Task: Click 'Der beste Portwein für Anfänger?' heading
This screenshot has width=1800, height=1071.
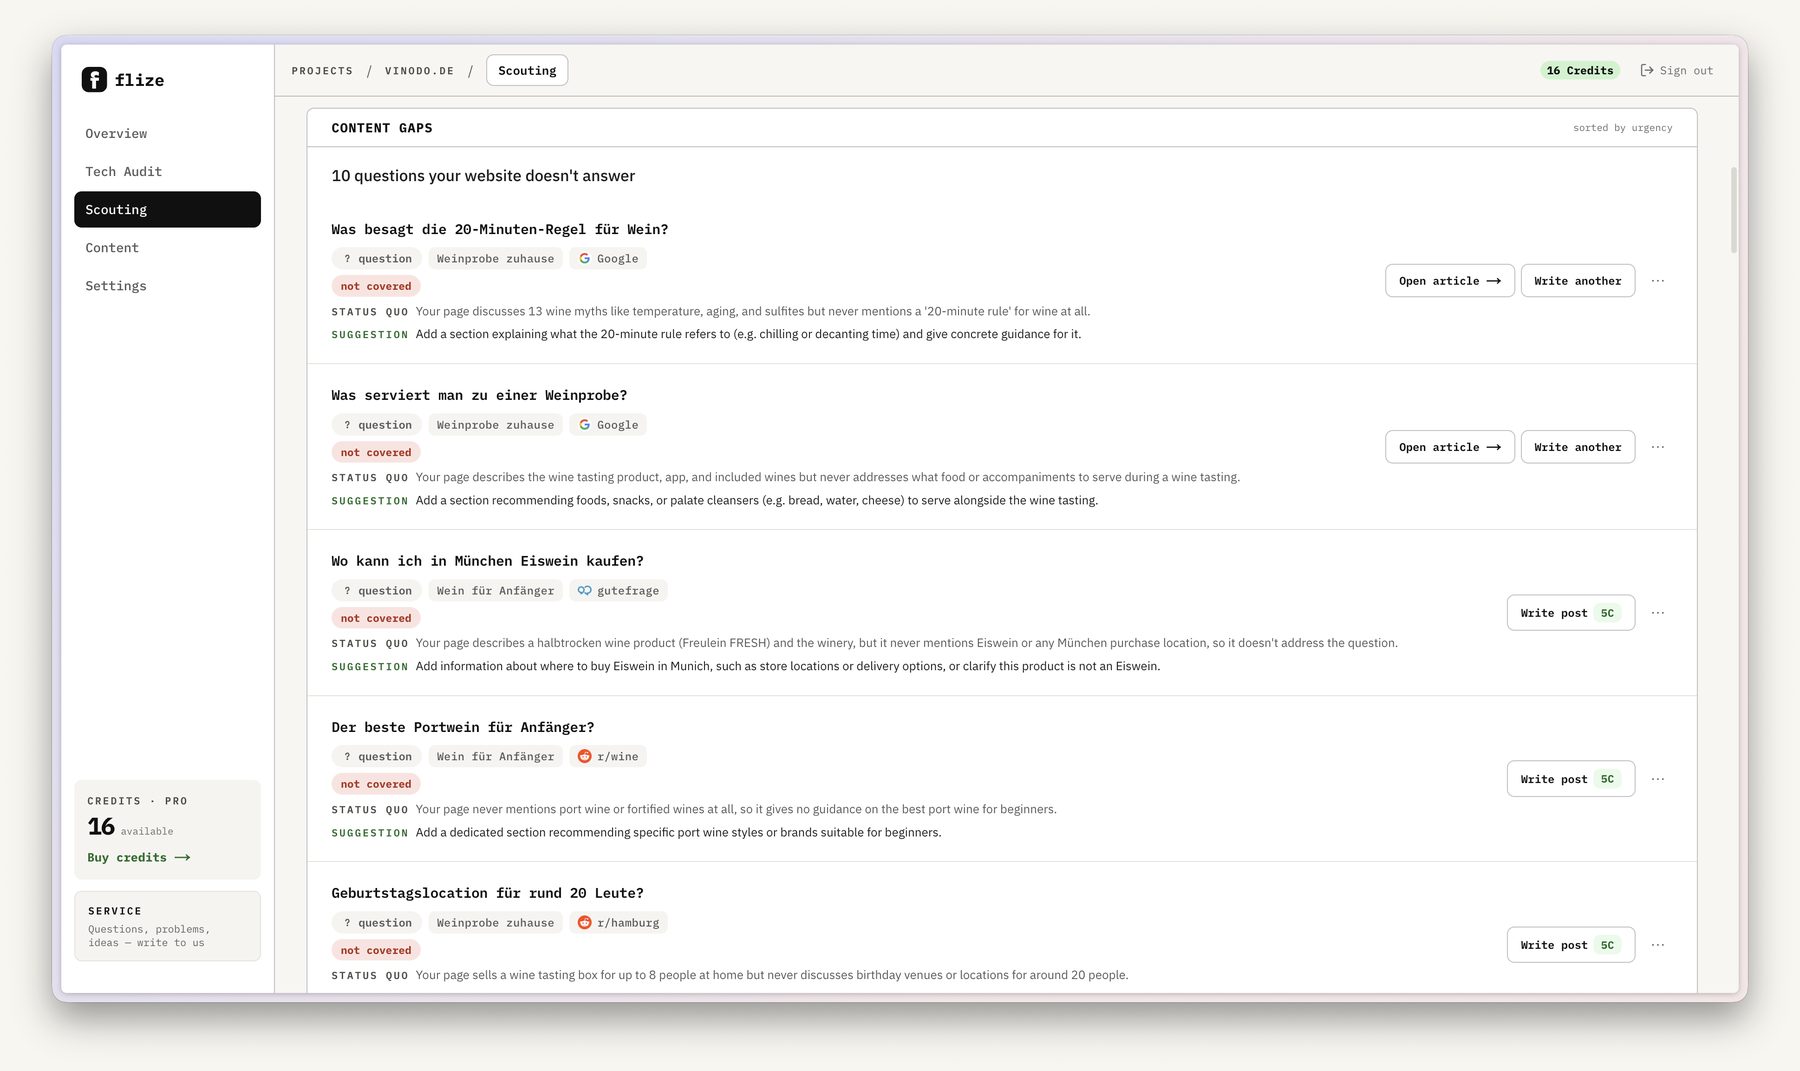Action: [463, 727]
